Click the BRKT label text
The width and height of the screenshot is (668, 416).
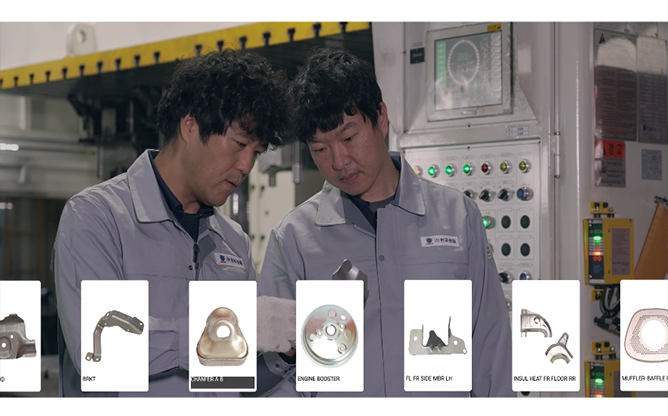point(89,378)
